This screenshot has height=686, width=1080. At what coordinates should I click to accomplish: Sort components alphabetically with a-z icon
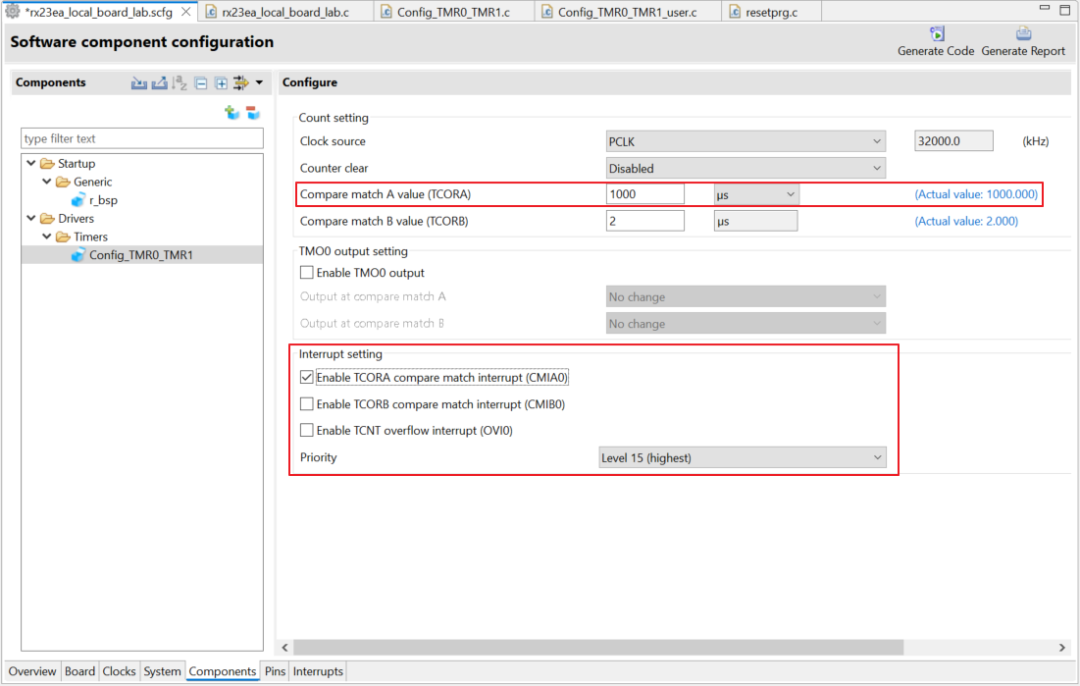[x=180, y=83]
